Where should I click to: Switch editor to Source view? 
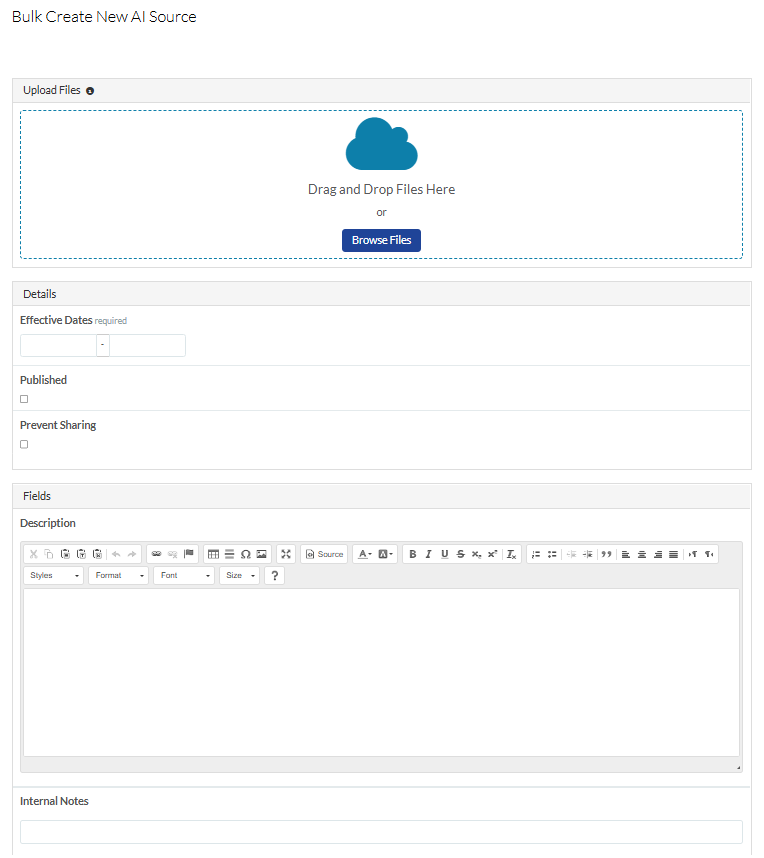pos(324,554)
